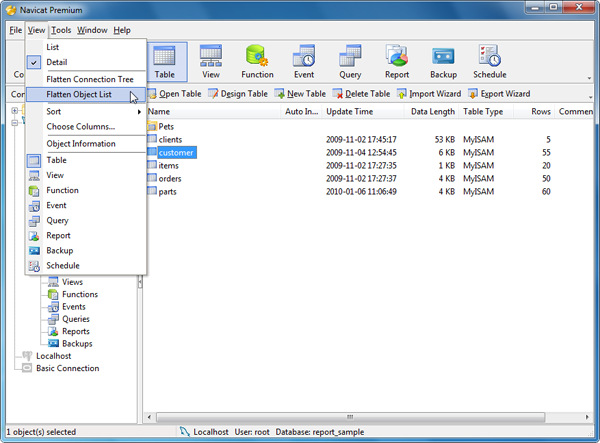The width and height of the screenshot is (600, 443).
Task: Sort by Name column header
Action: point(213,112)
